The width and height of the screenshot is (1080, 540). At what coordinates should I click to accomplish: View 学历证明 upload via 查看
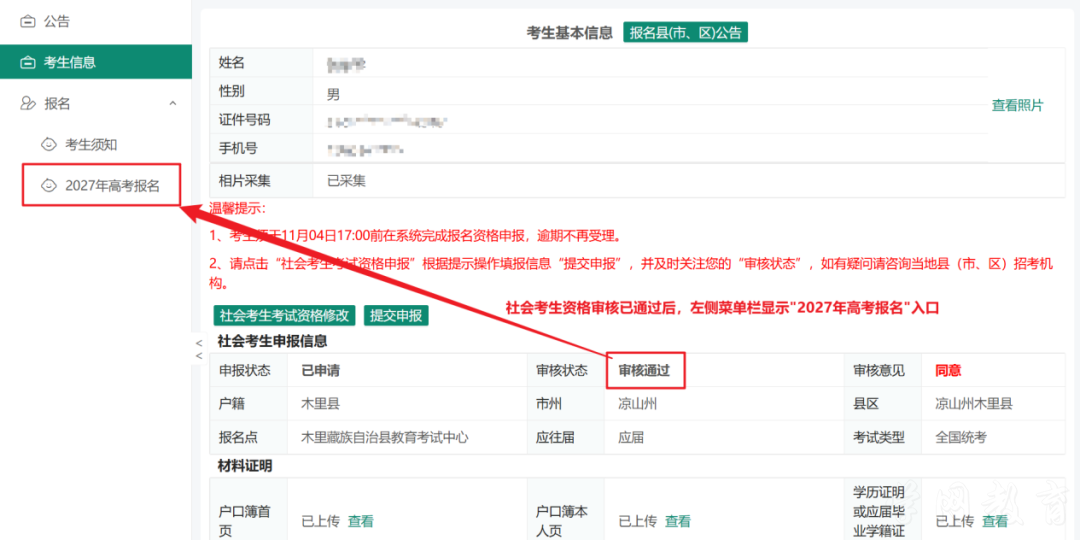point(995,521)
